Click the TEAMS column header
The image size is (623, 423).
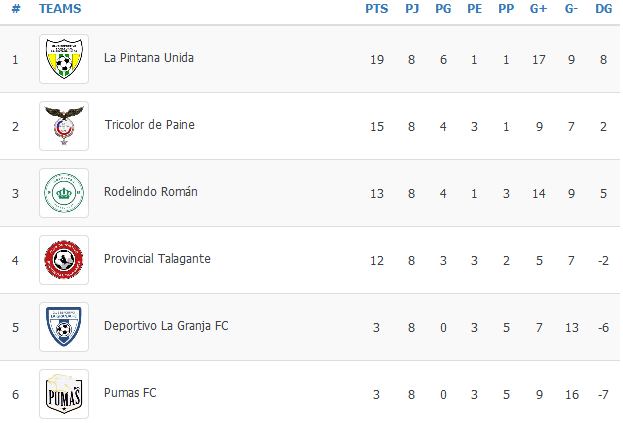pos(60,9)
